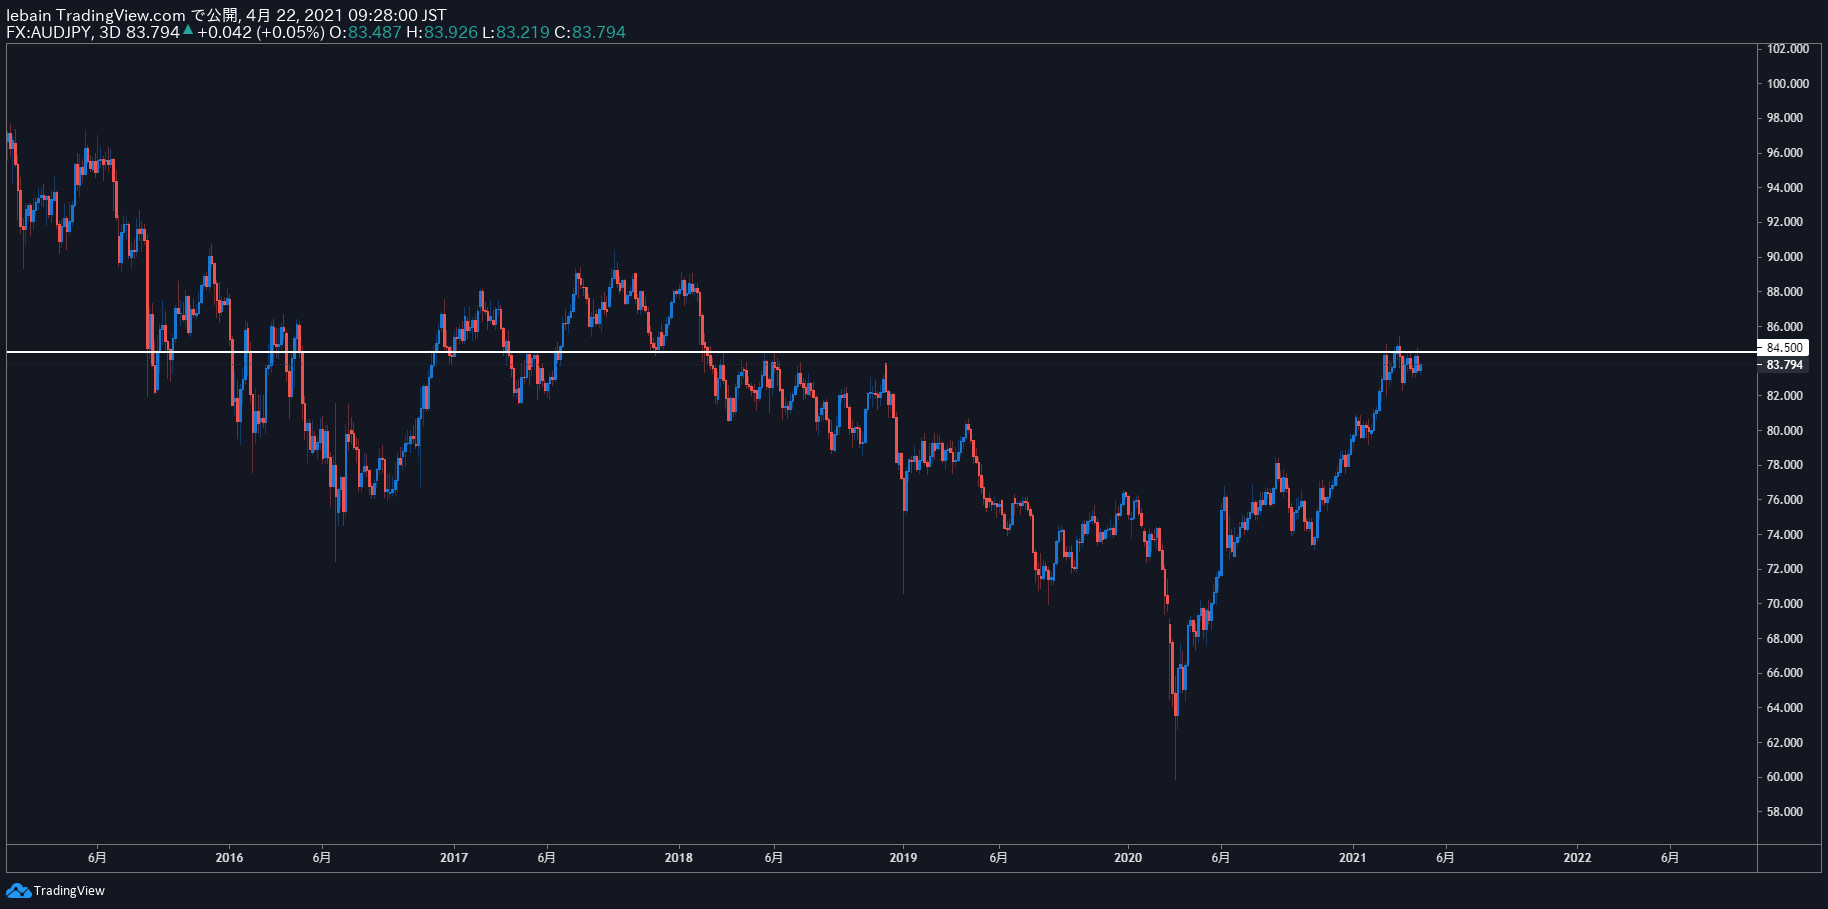Image resolution: width=1828 pixels, height=909 pixels.
Task: Click the 88.000 price axis label
Action: point(1784,292)
